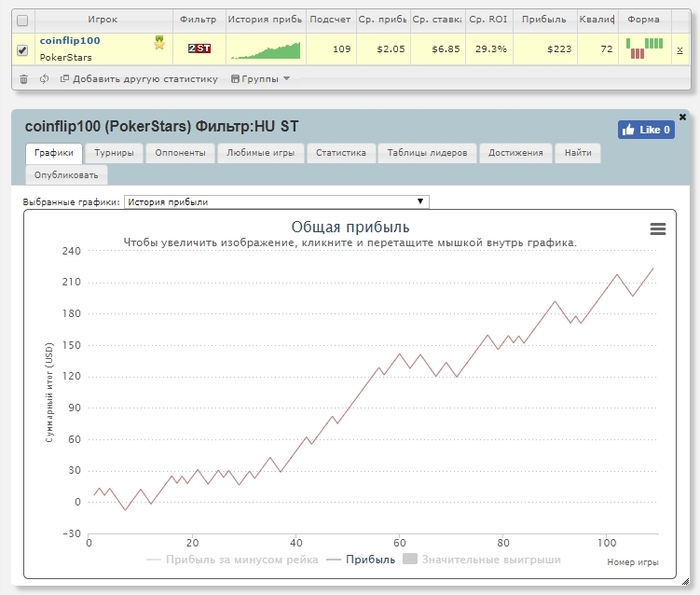Click the refresh icon below the table

(x=44, y=79)
